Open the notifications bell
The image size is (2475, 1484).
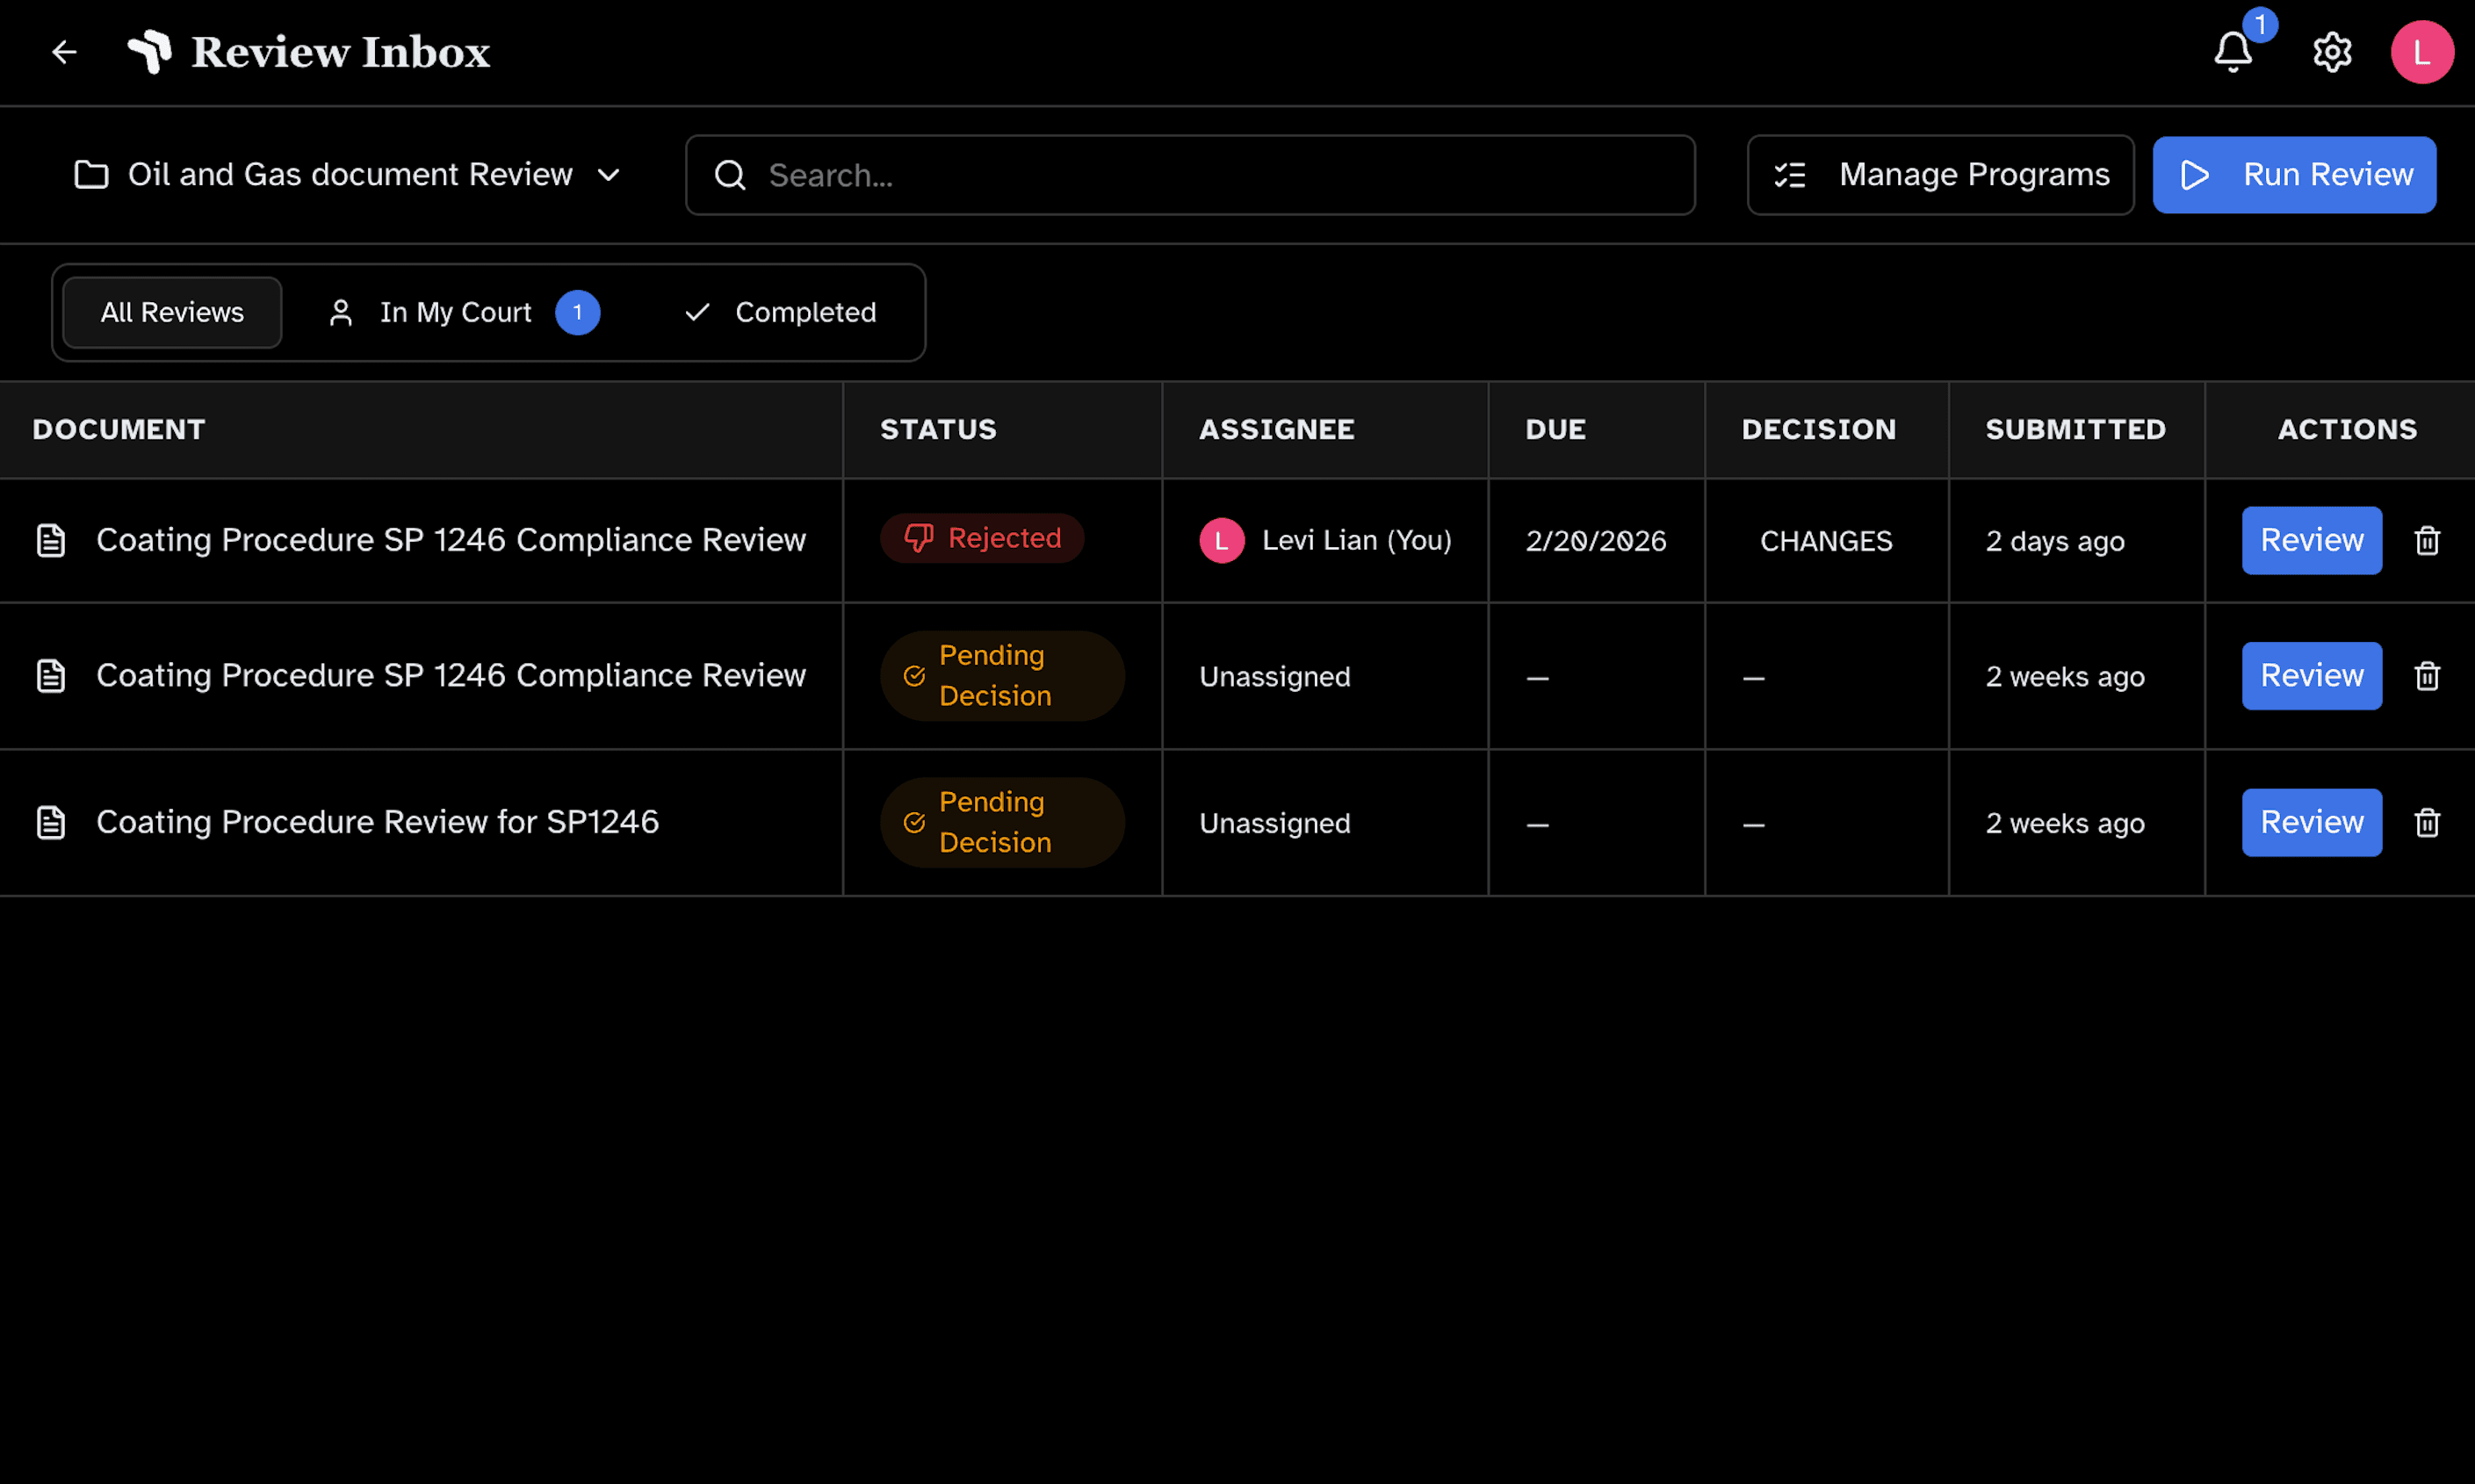pos(2232,52)
